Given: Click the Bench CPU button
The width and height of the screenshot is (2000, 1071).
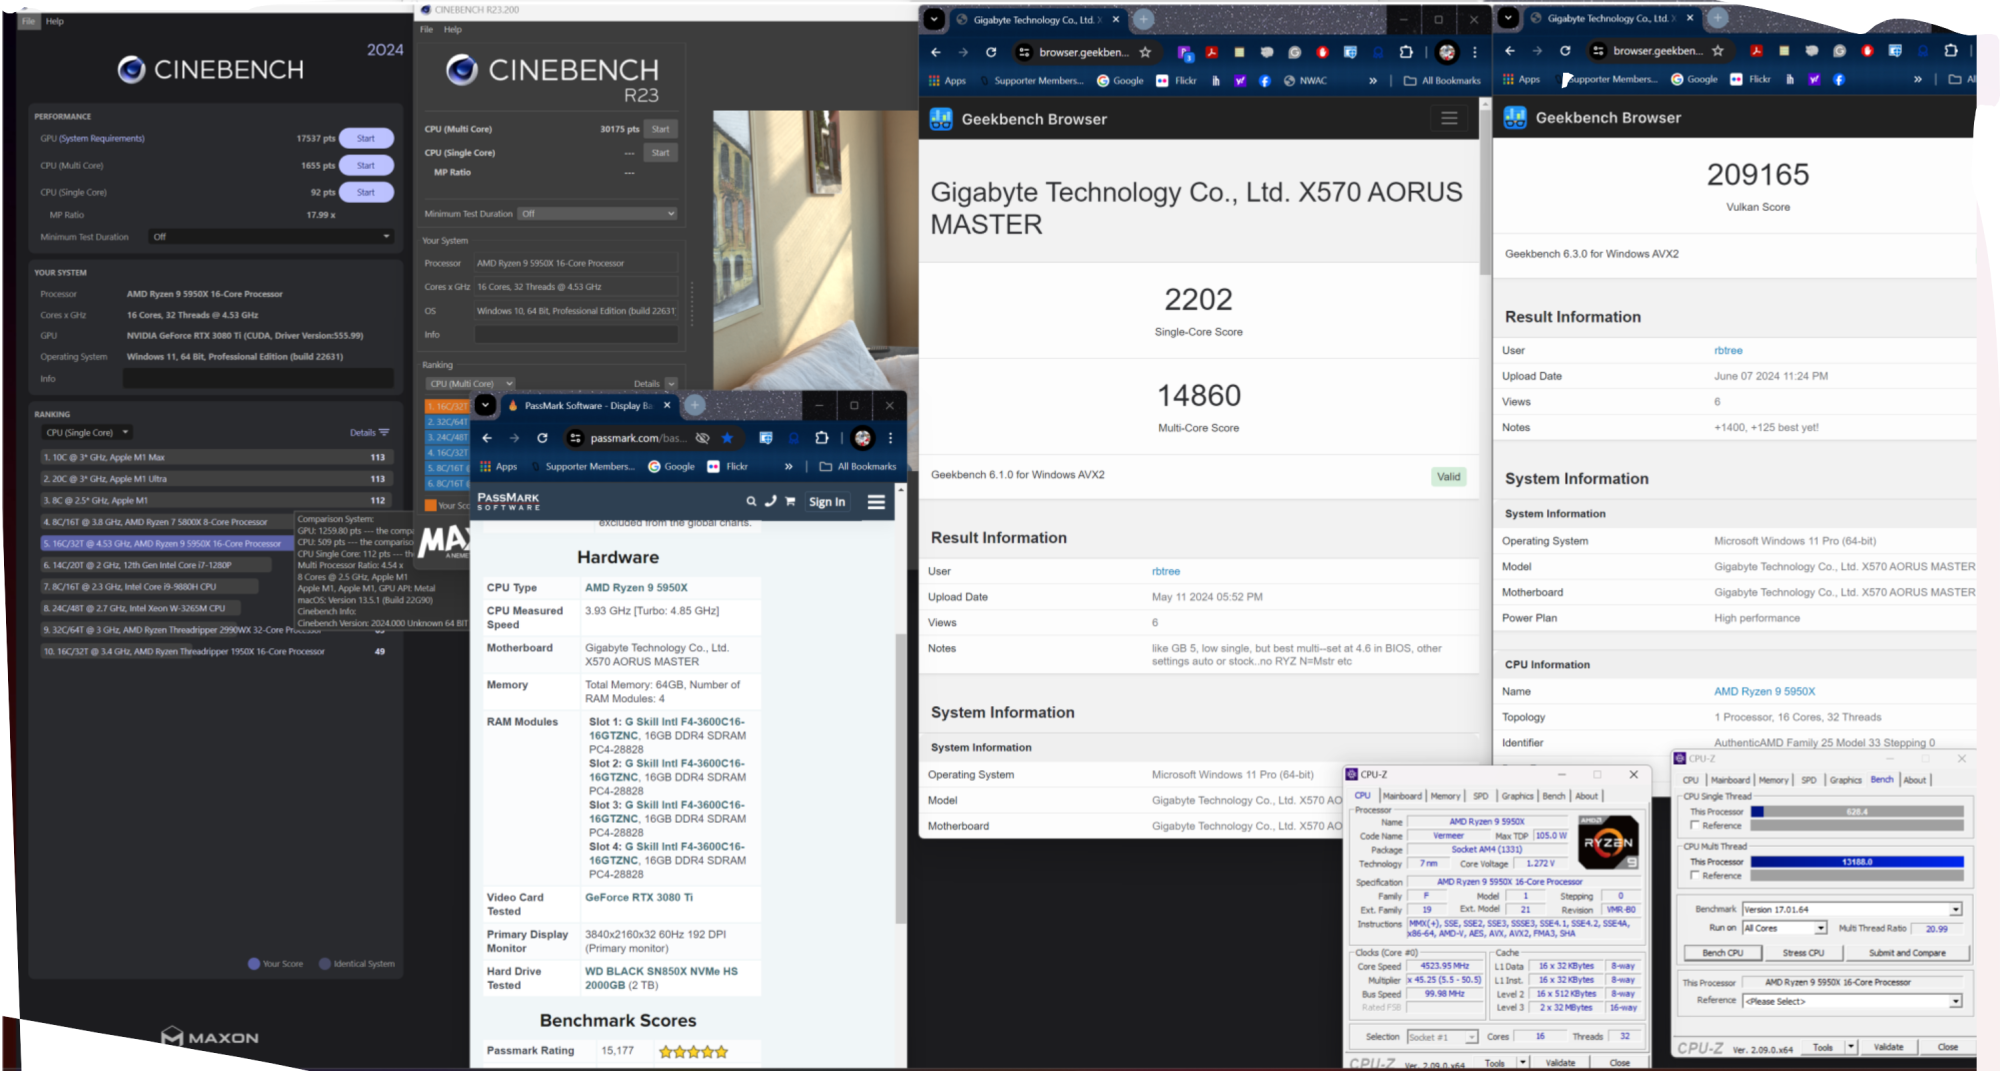Looking at the screenshot, I should (x=1722, y=953).
